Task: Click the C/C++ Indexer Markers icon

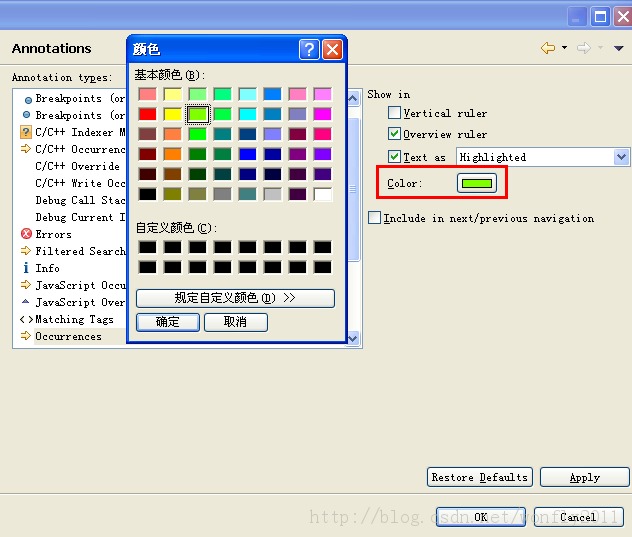Action: point(26,132)
